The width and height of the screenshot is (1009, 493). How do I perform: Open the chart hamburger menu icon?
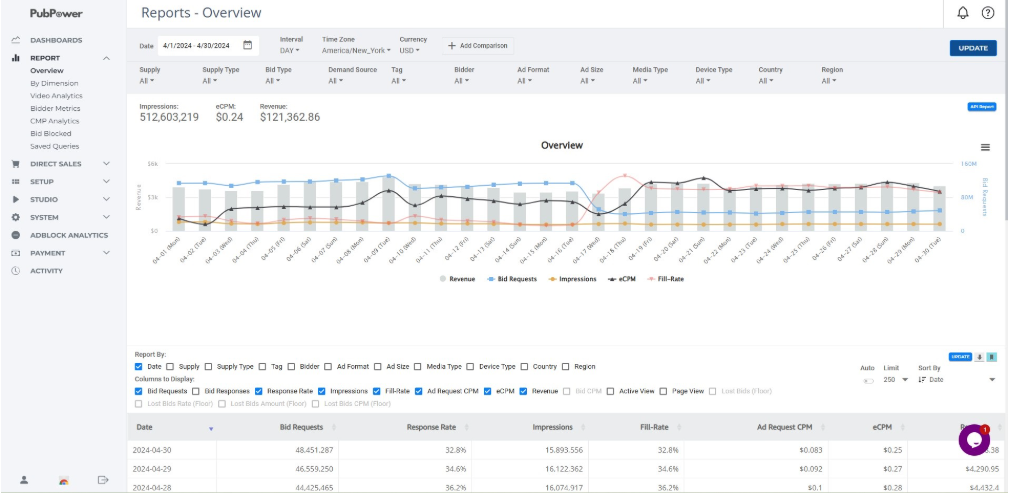coord(985,147)
